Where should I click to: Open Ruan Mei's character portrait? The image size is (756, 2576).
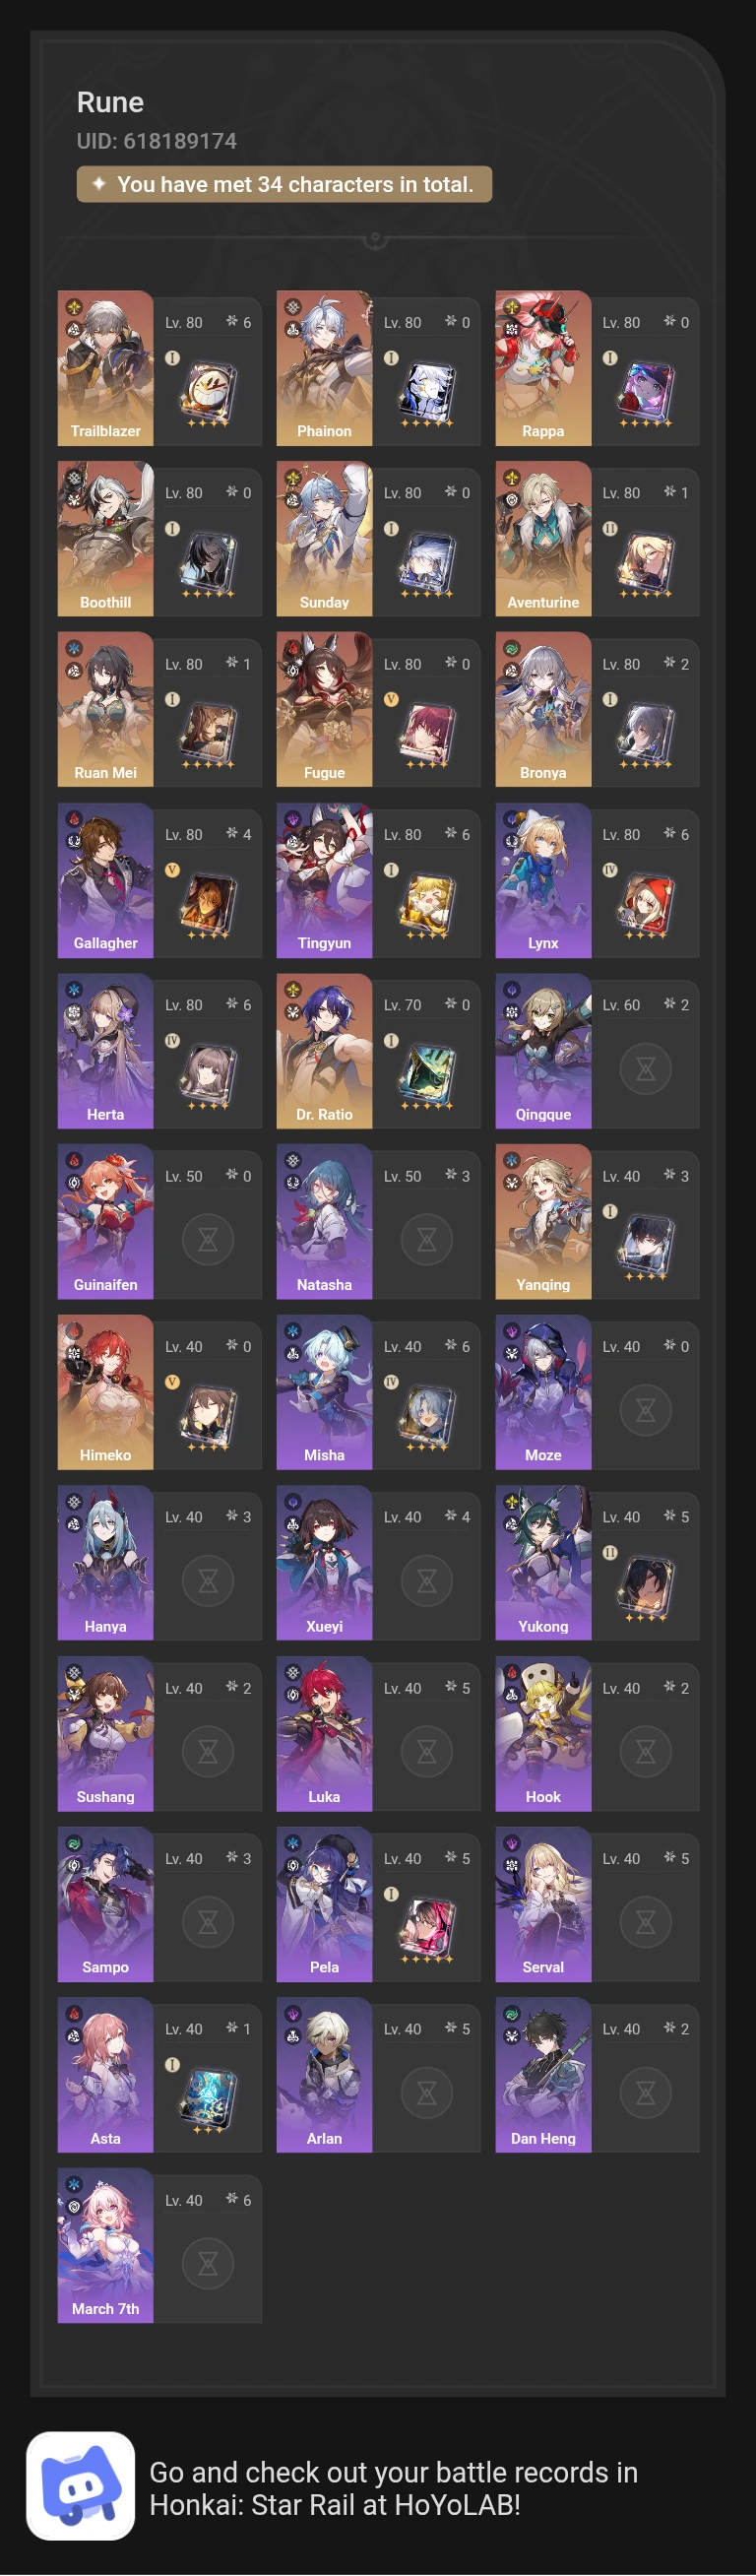click(105, 709)
